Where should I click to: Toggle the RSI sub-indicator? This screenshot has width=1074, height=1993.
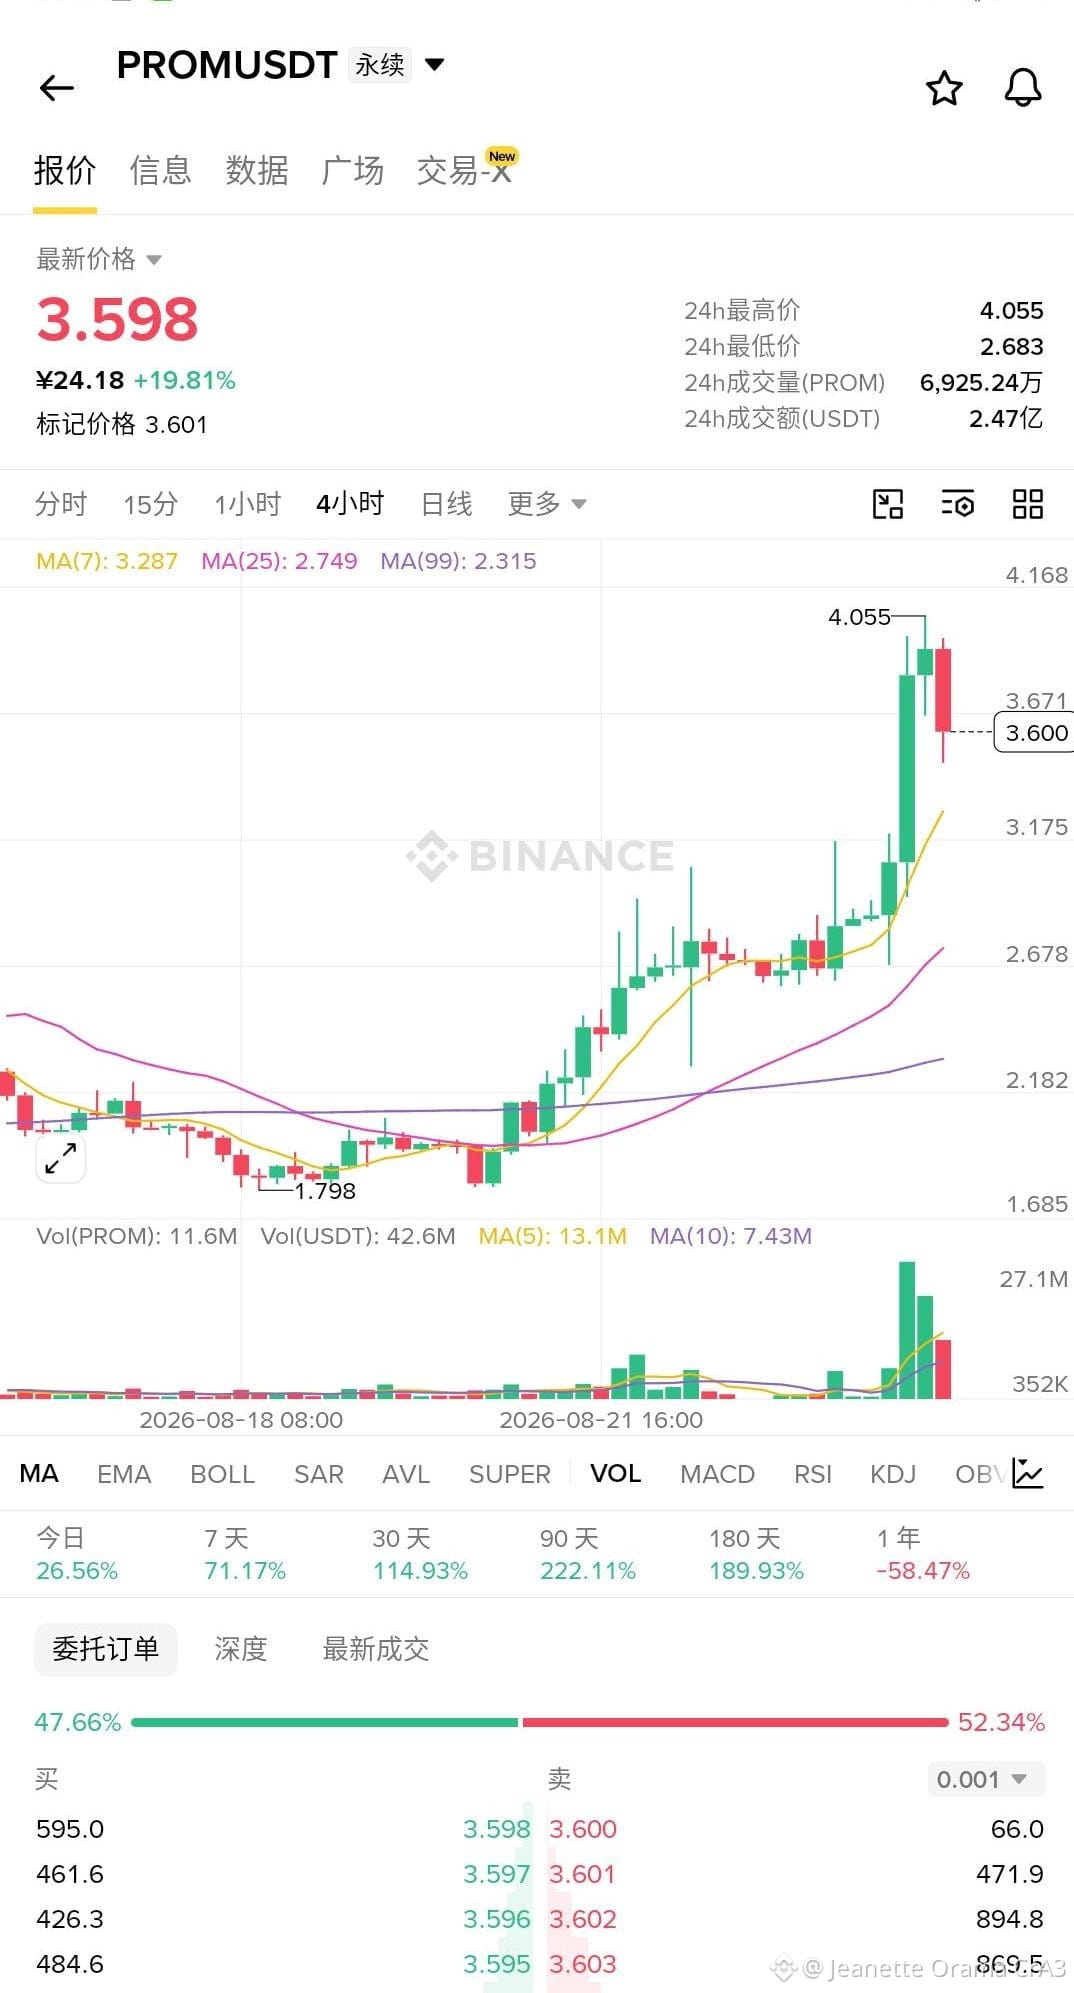pyautogui.click(x=812, y=1474)
